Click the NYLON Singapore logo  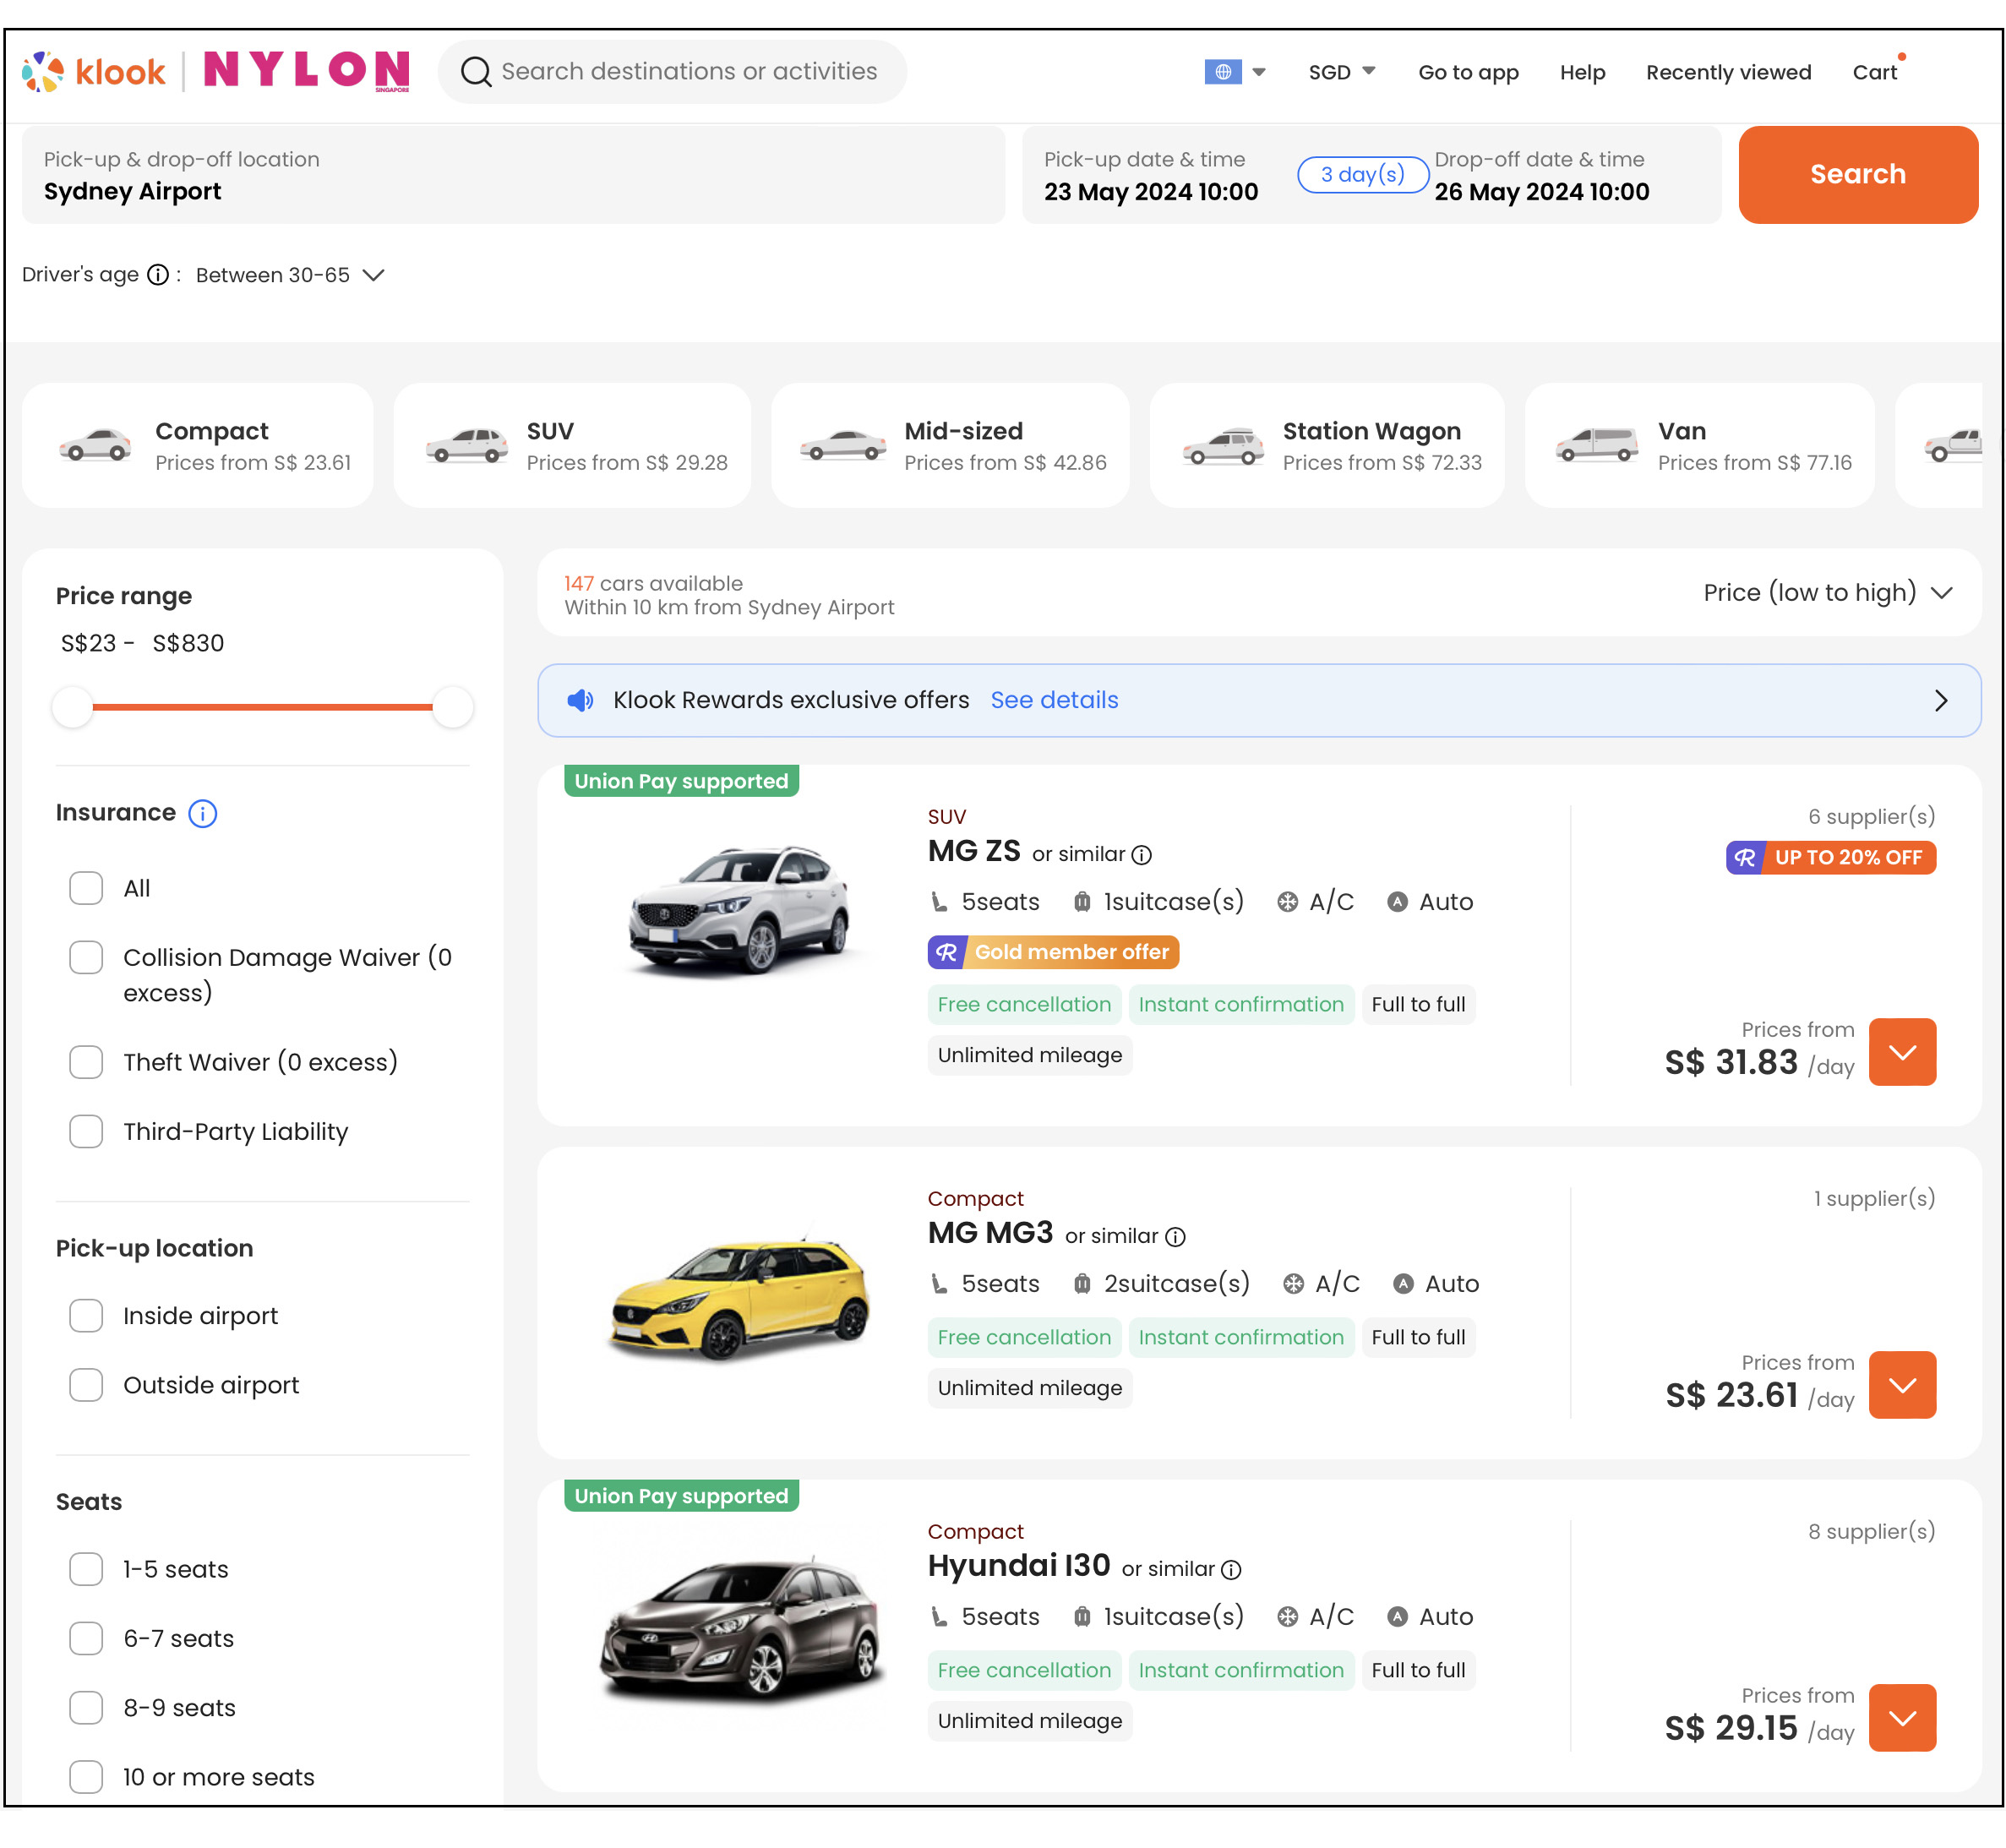point(306,71)
